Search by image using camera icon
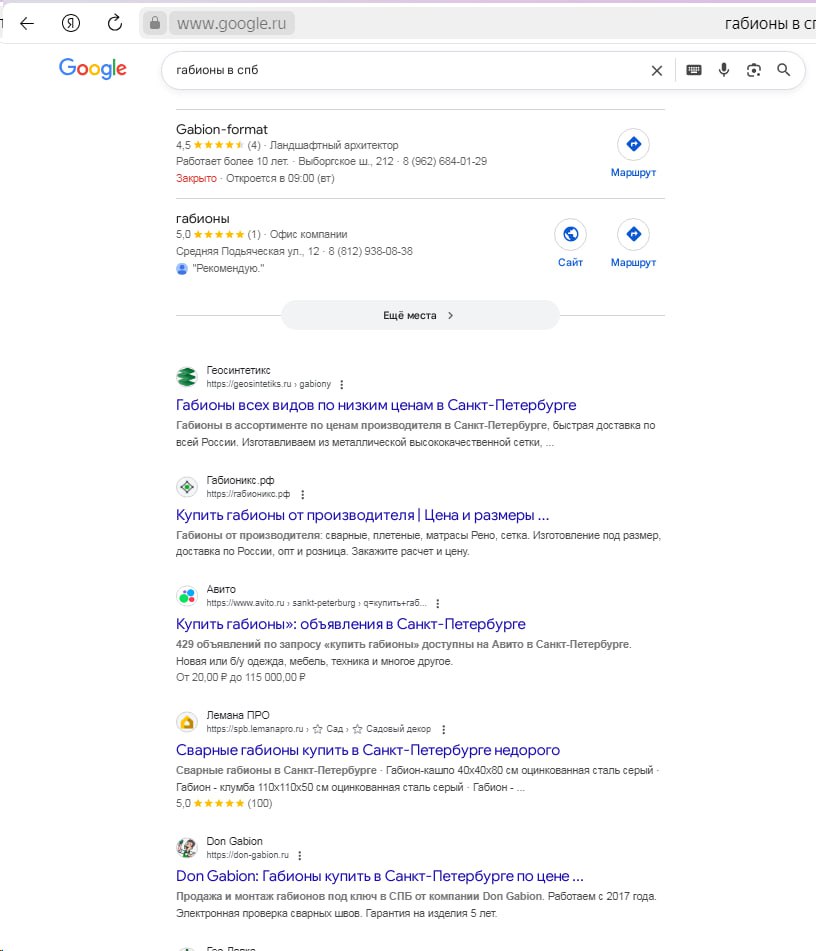This screenshot has width=816, height=951. (754, 70)
